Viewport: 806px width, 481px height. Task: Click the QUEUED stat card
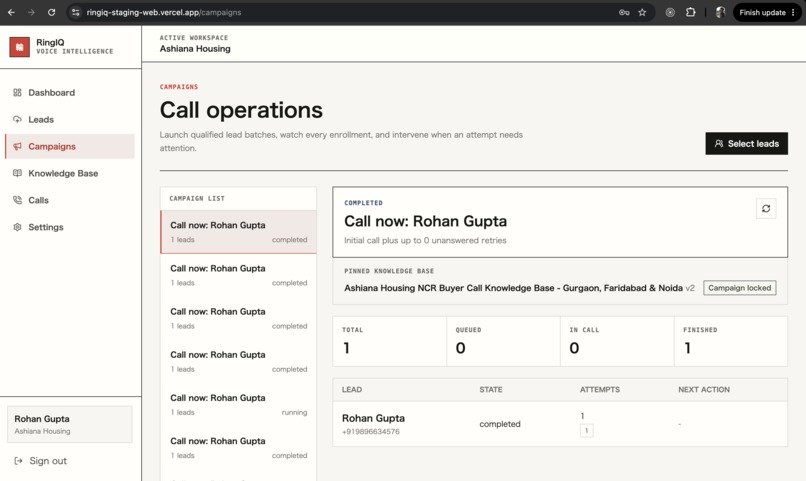tap(503, 341)
